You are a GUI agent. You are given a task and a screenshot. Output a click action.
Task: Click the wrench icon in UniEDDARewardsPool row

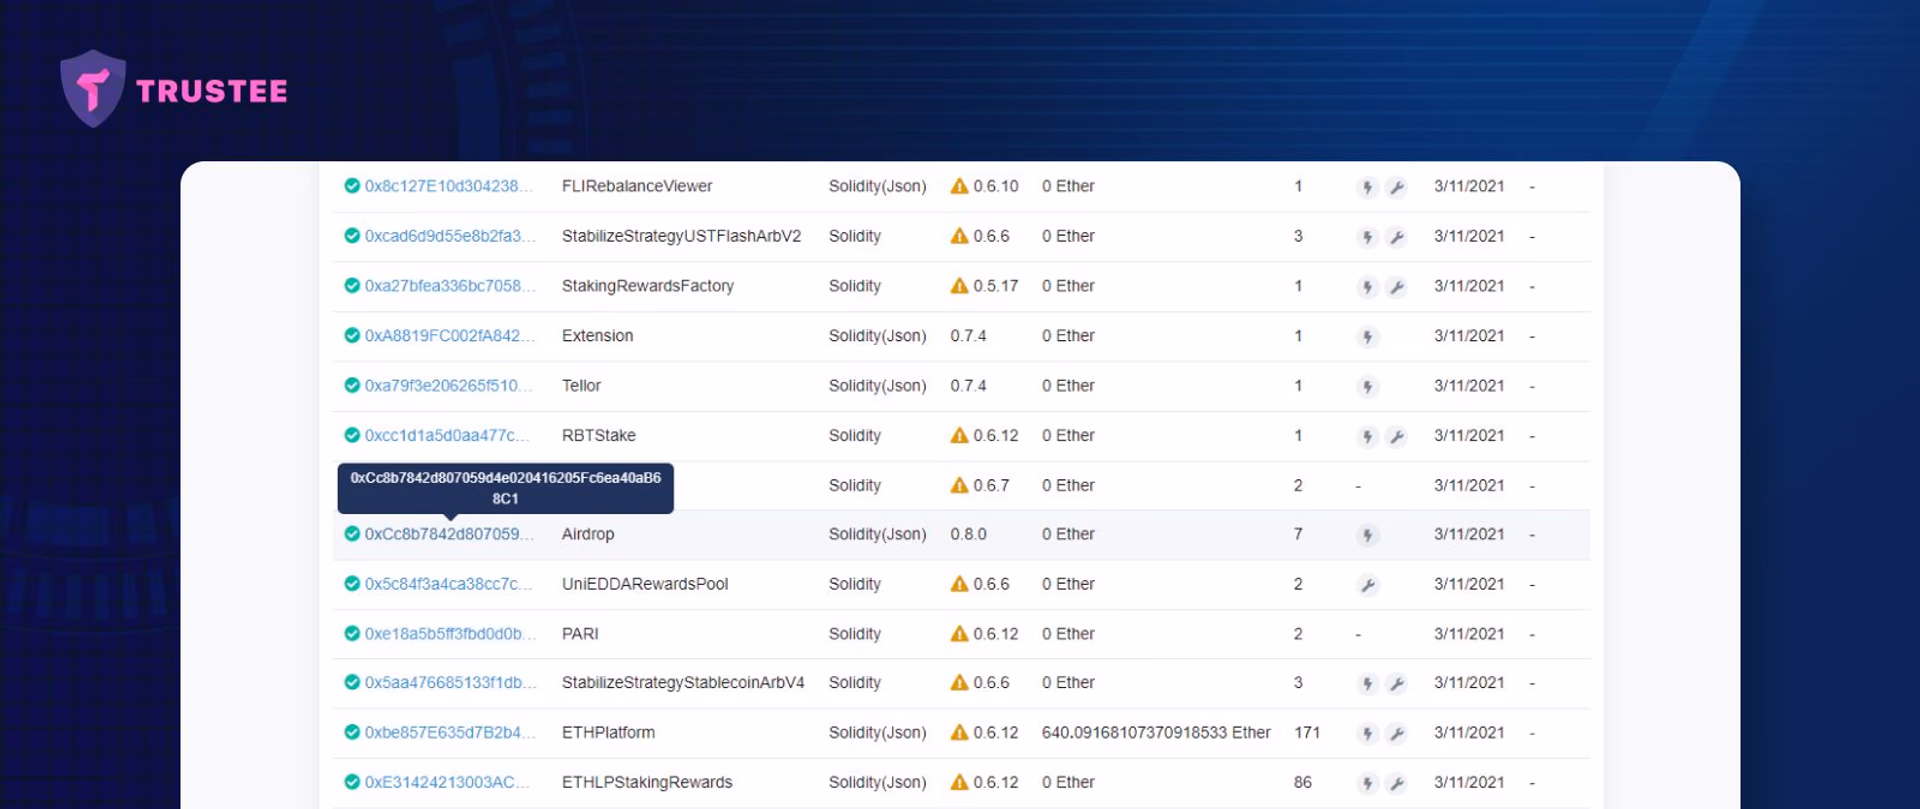tap(1368, 585)
